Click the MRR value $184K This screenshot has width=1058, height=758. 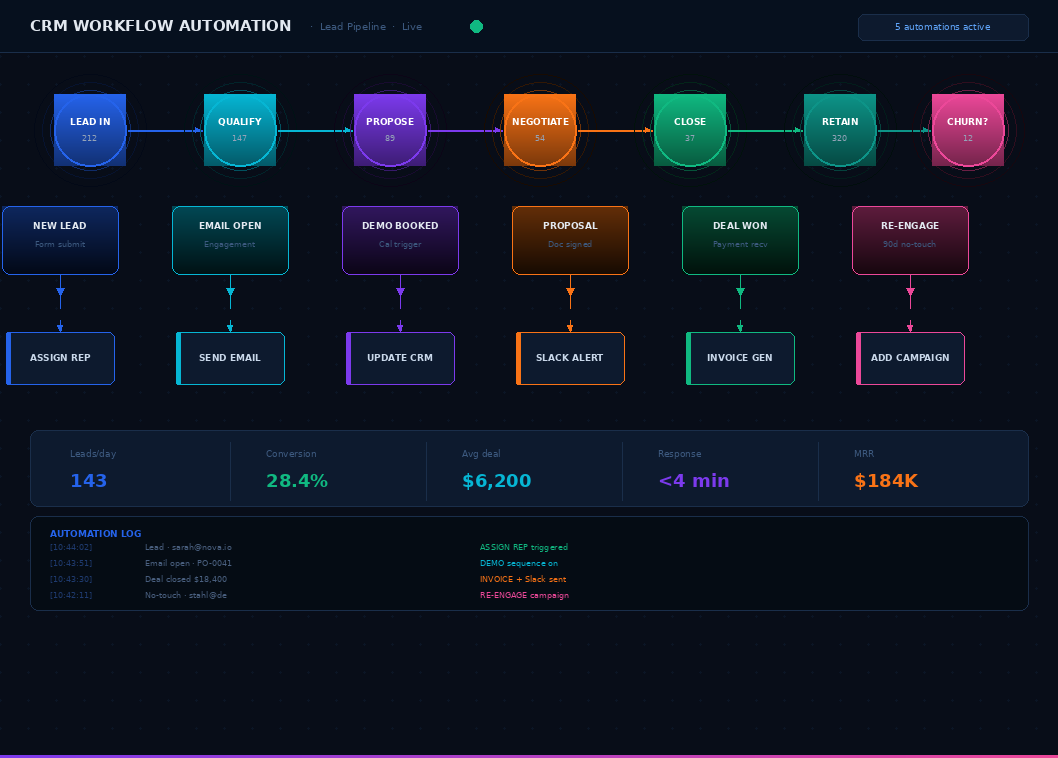tap(886, 481)
